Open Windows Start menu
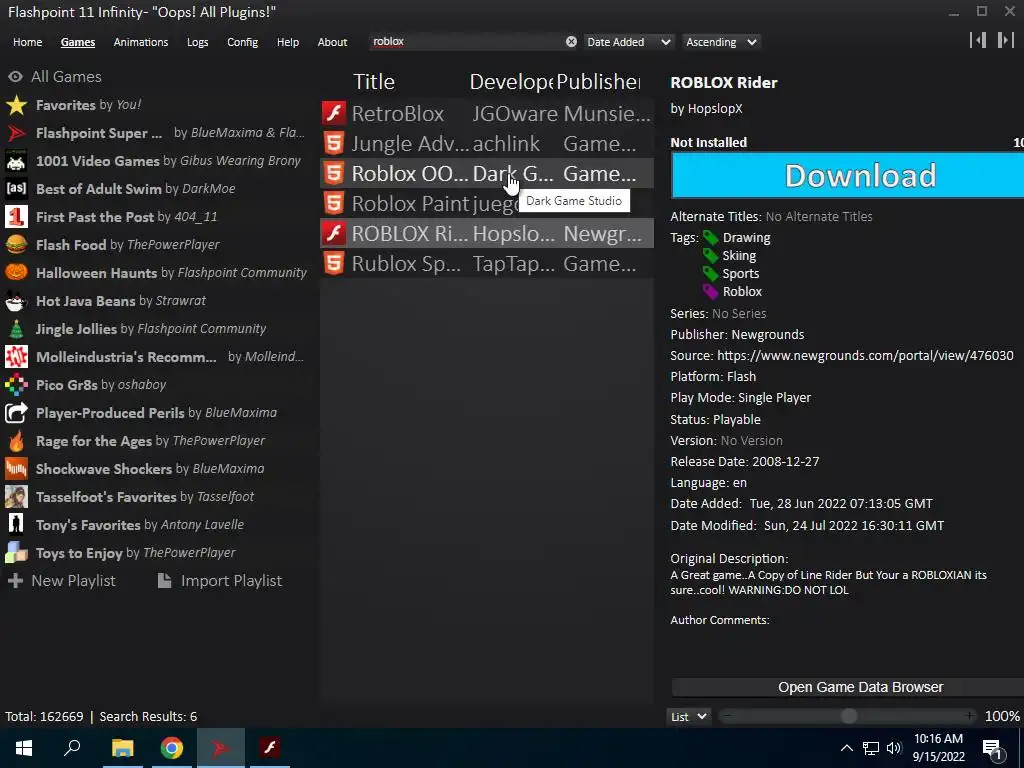The width and height of the screenshot is (1024, 768). [x=24, y=748]
